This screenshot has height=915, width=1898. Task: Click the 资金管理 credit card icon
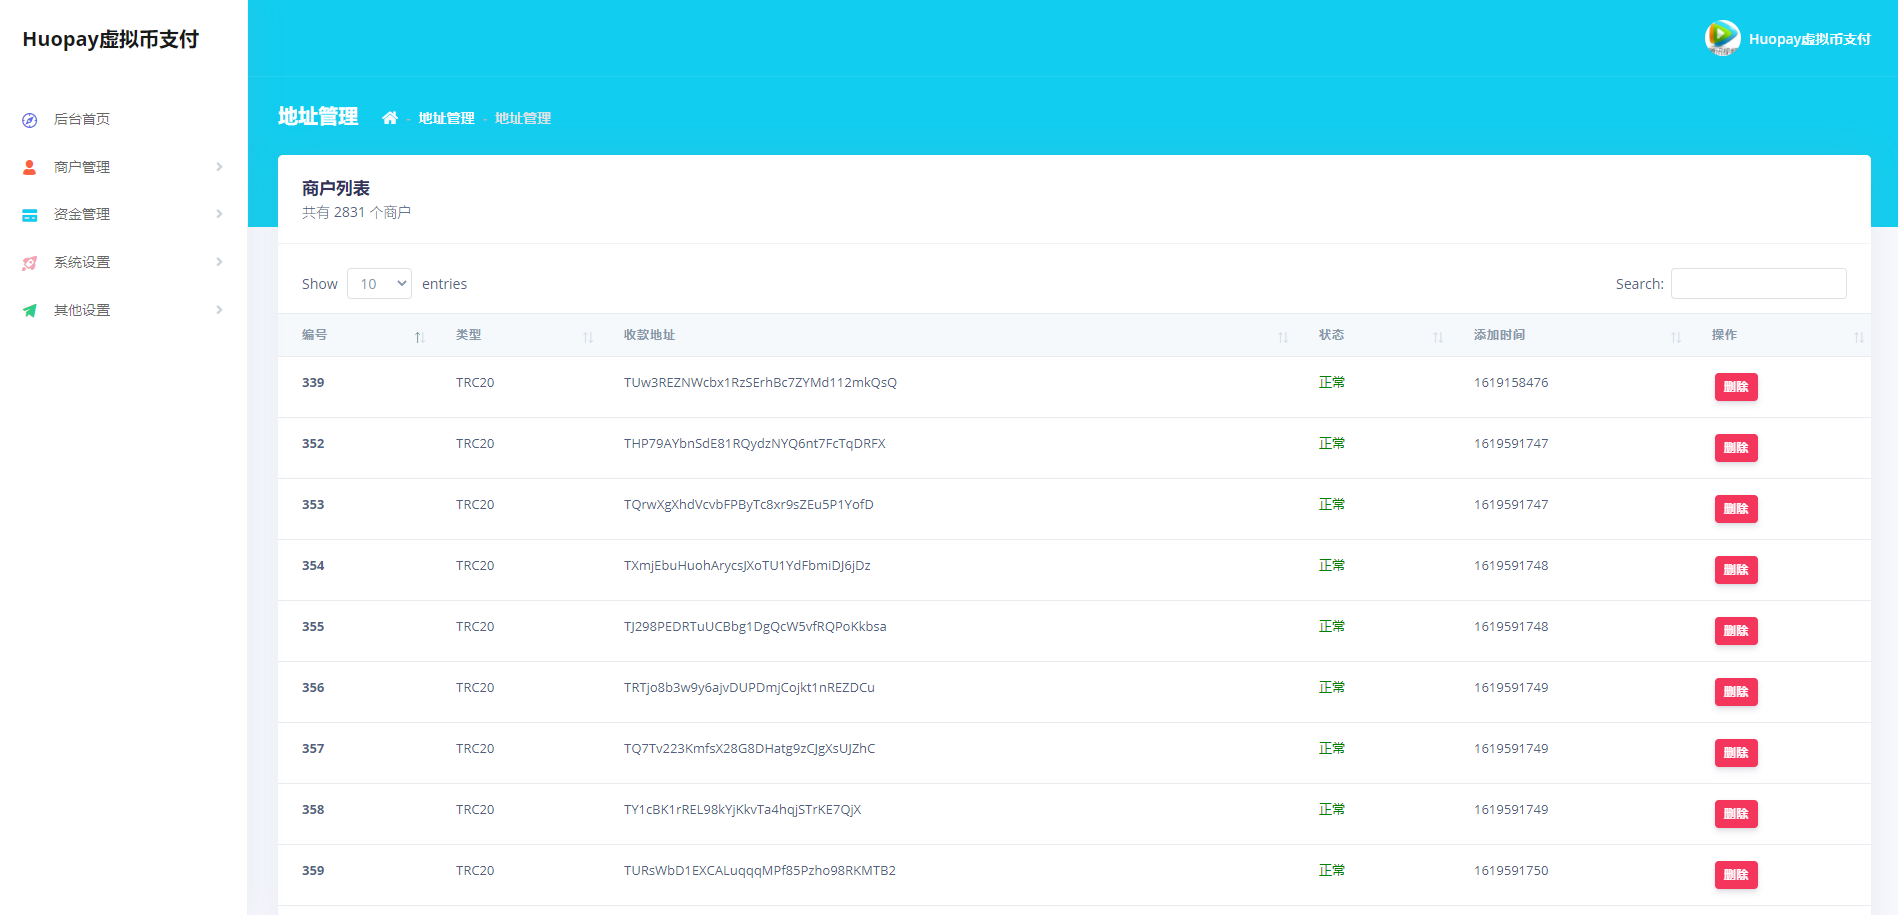point(29,214)
